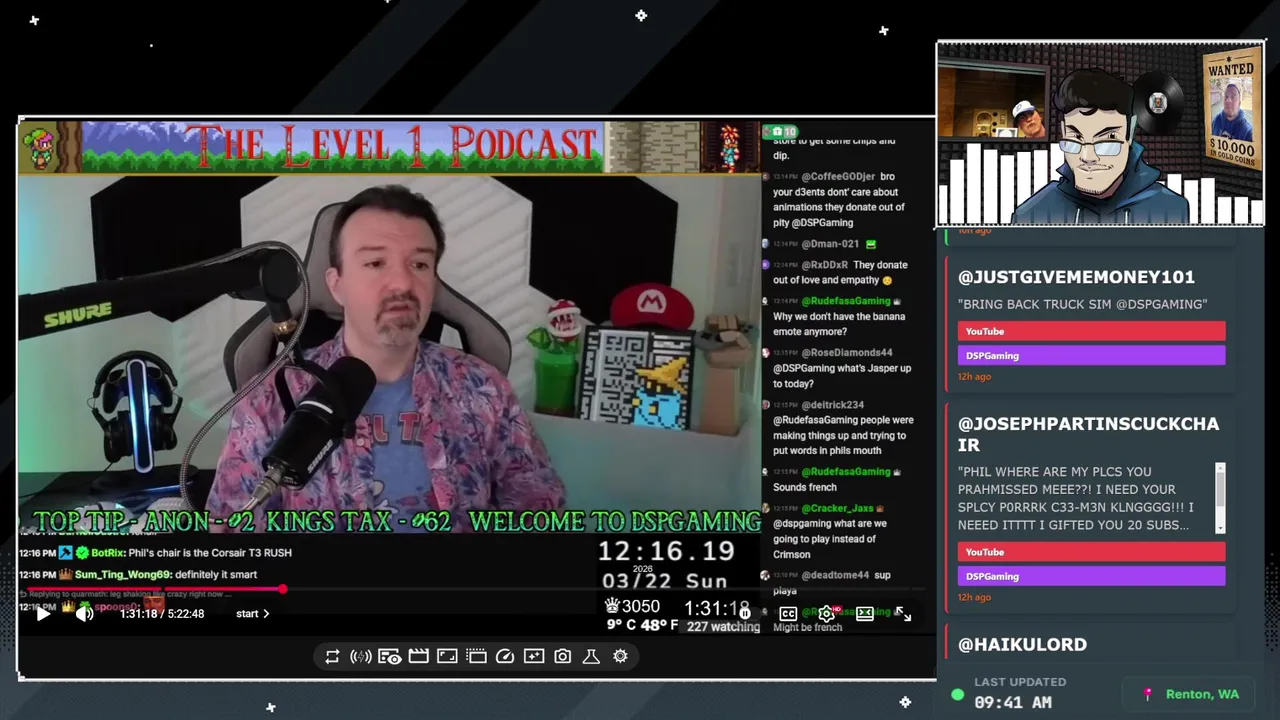Open the playback speed gauge icon
1280x720 pixels.
tap(505, 657)
